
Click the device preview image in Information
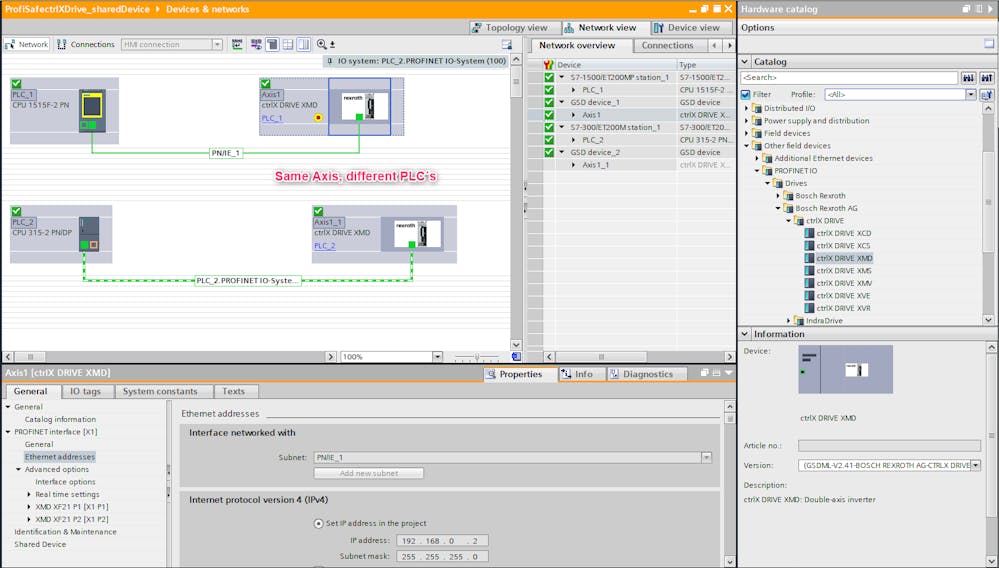click(x=845, y=369)
